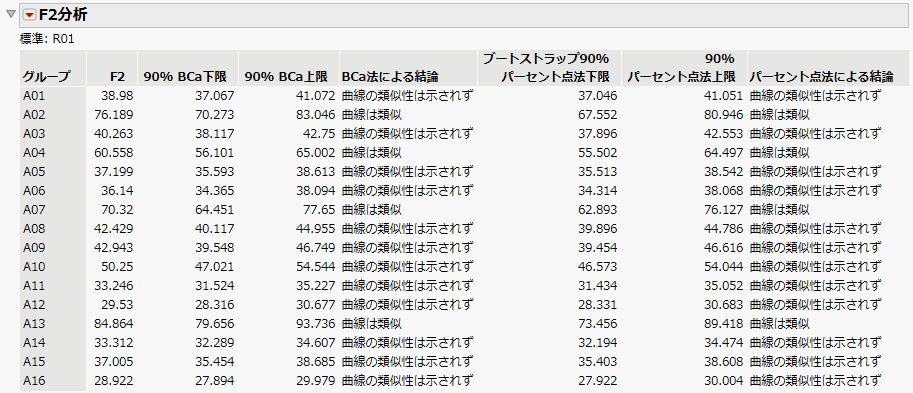
Task: Select the 標準: R01 label
Action: coord(47,39)
